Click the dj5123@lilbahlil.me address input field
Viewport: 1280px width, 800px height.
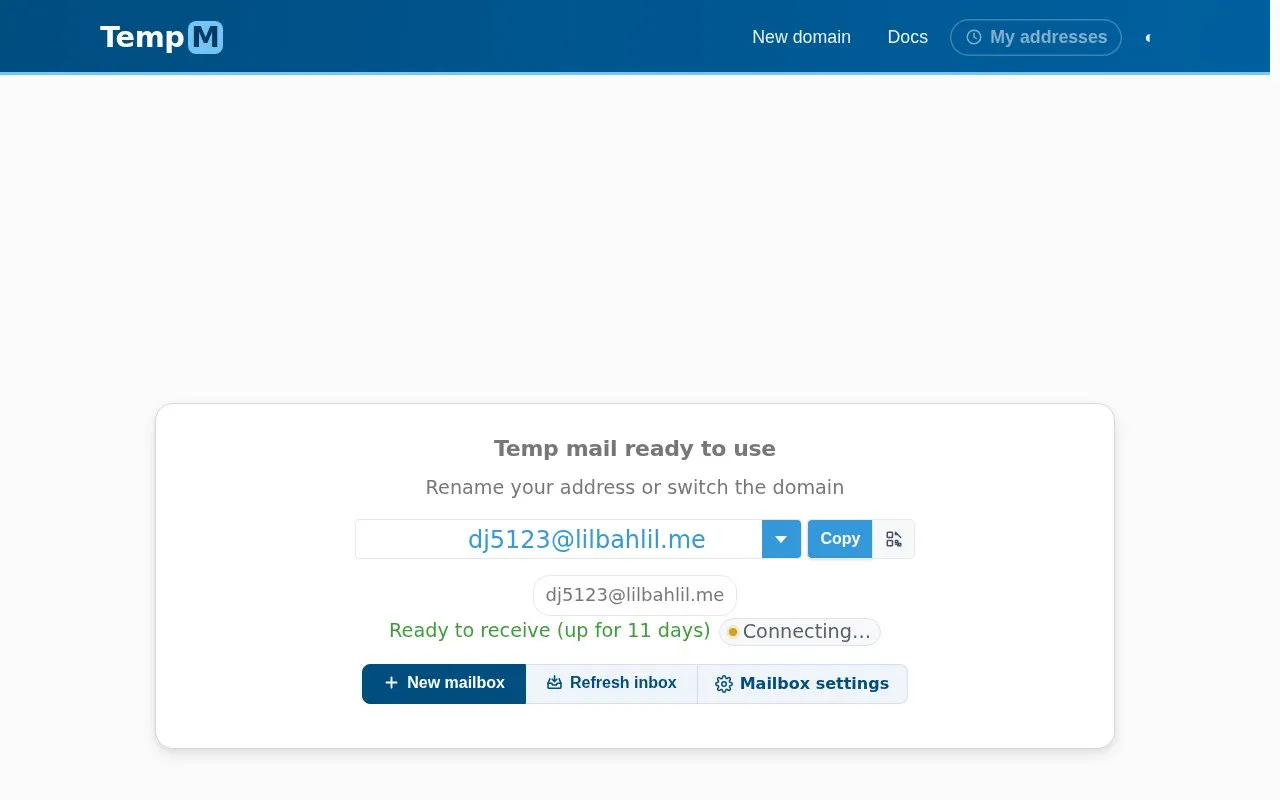point(559,539)
